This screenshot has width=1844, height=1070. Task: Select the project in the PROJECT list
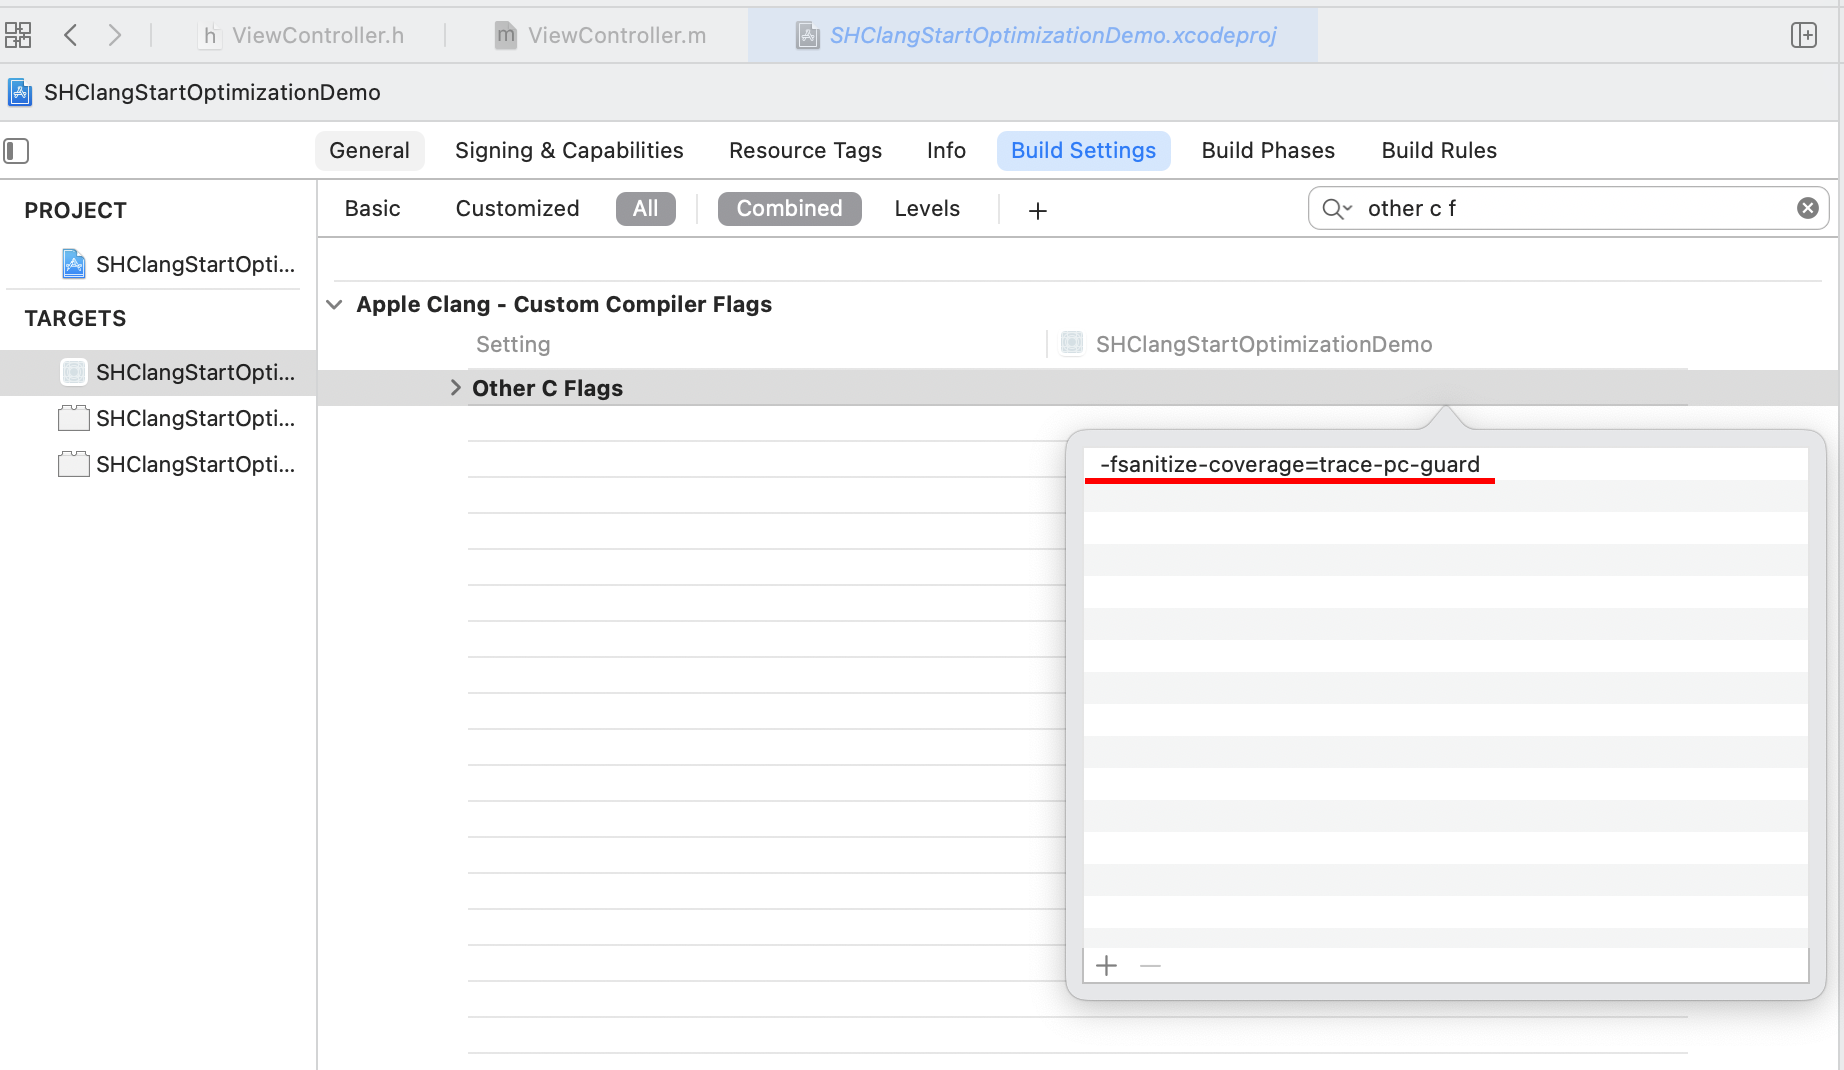177,264
